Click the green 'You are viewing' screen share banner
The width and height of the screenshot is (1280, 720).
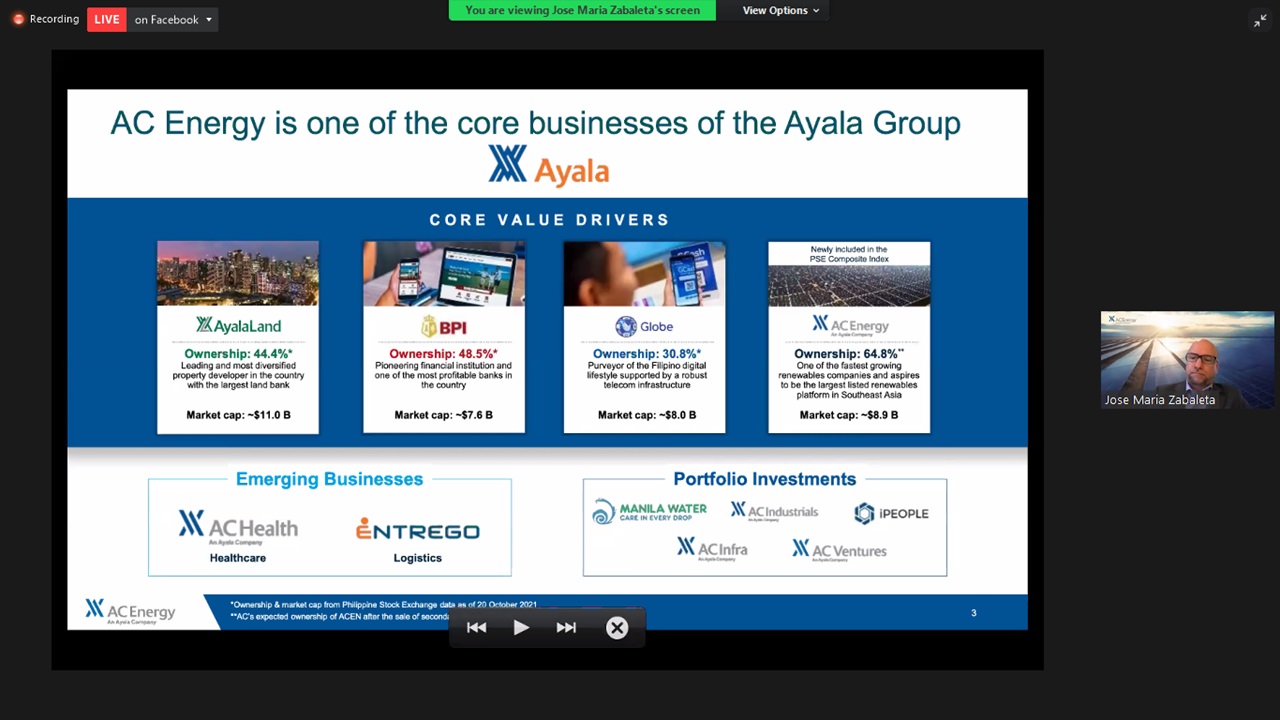(x=582, y=10)
